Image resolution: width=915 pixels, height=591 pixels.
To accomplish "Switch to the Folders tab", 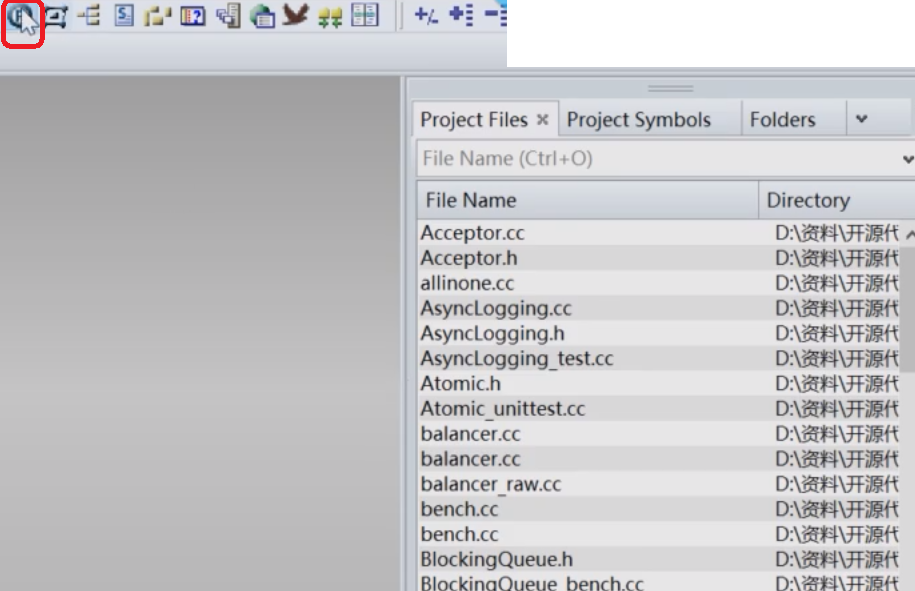I will 782,120.
